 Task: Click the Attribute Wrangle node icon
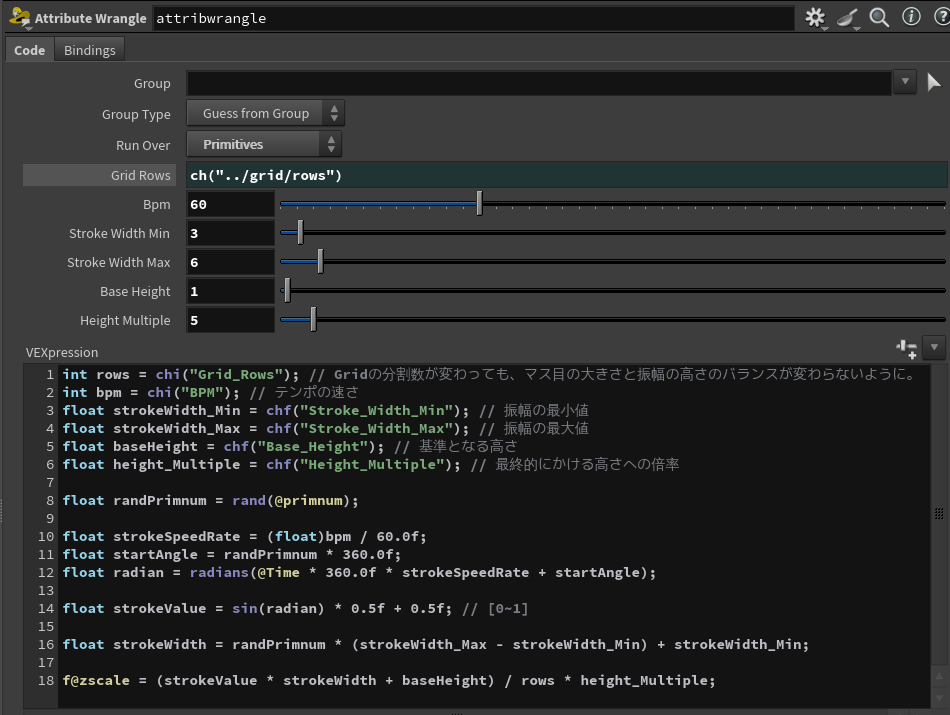[18, 18]
